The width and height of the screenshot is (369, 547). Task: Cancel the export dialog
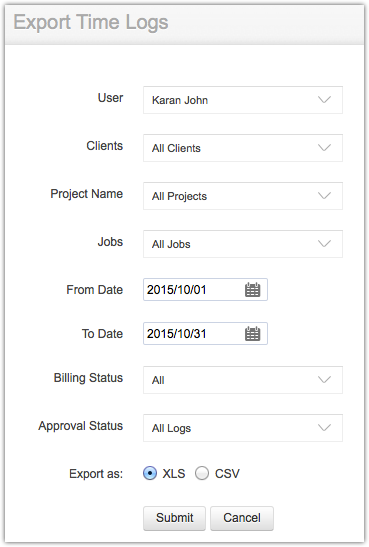click(x=242, y=518)
